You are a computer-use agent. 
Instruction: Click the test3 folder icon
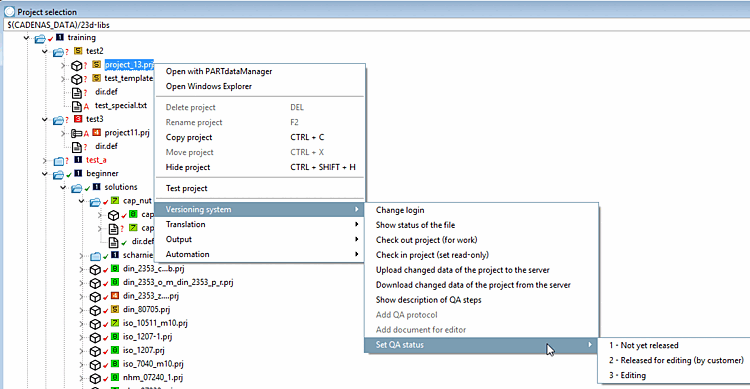coord(58,120)
